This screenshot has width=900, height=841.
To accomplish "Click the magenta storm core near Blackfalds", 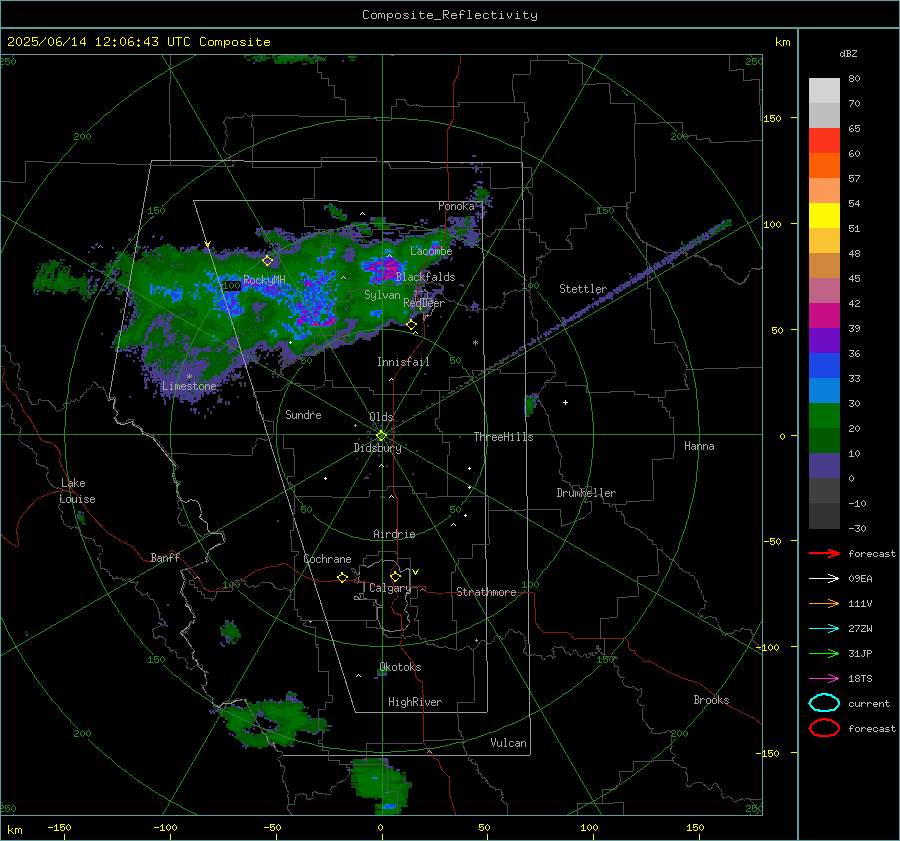I will [x=386, y=268].
